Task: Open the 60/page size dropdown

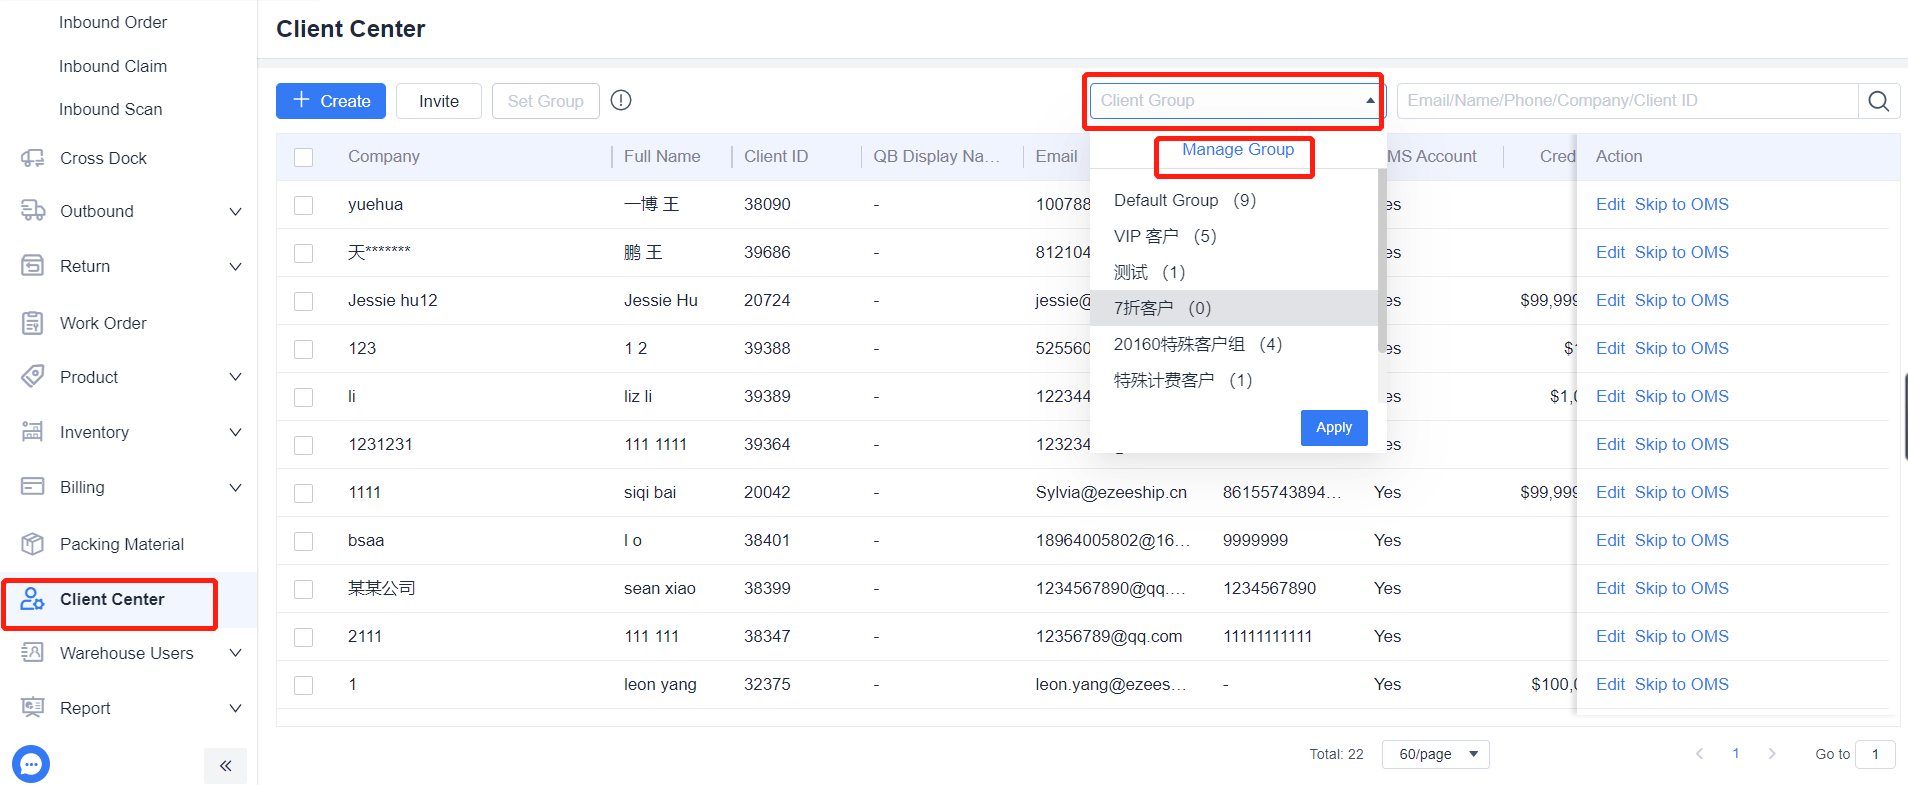Action: pyautogui.click(x=1436, y=754)
